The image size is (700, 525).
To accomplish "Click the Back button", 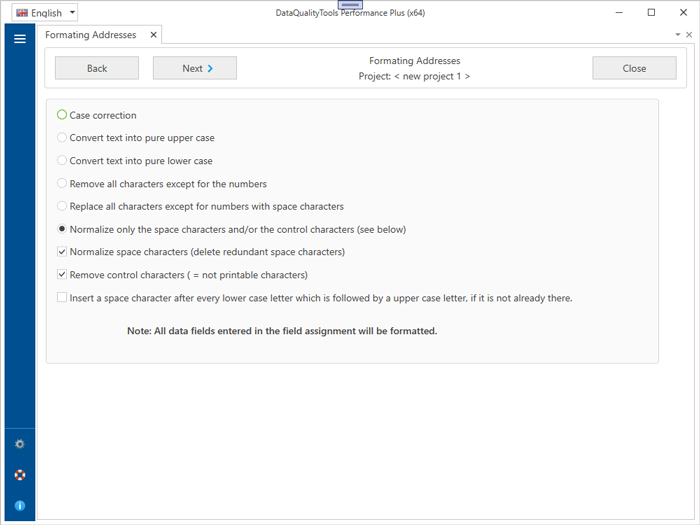I will pyautogui.click(x=97, y=68).
